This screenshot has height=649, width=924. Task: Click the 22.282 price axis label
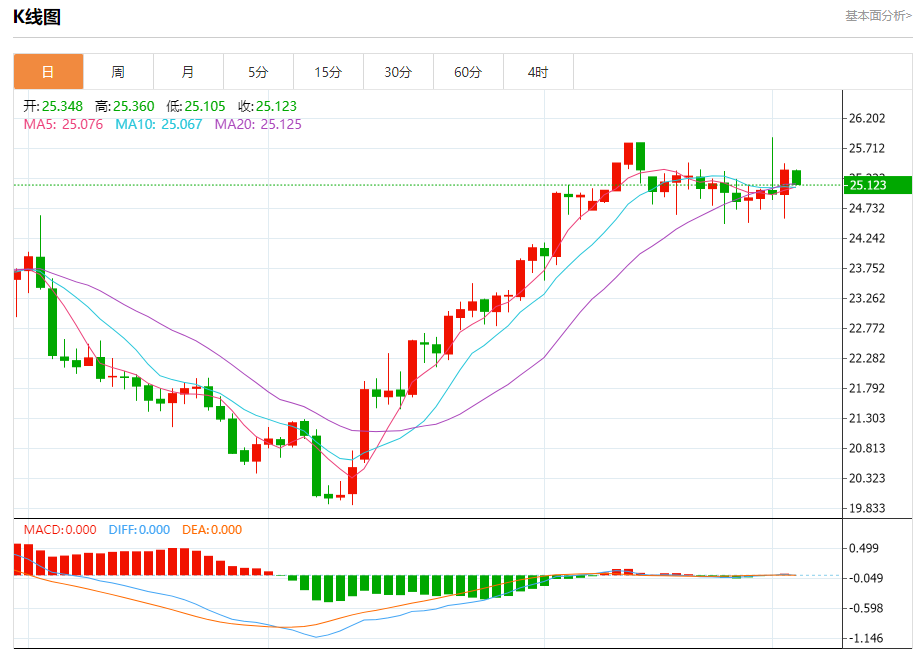coord(867,358)
